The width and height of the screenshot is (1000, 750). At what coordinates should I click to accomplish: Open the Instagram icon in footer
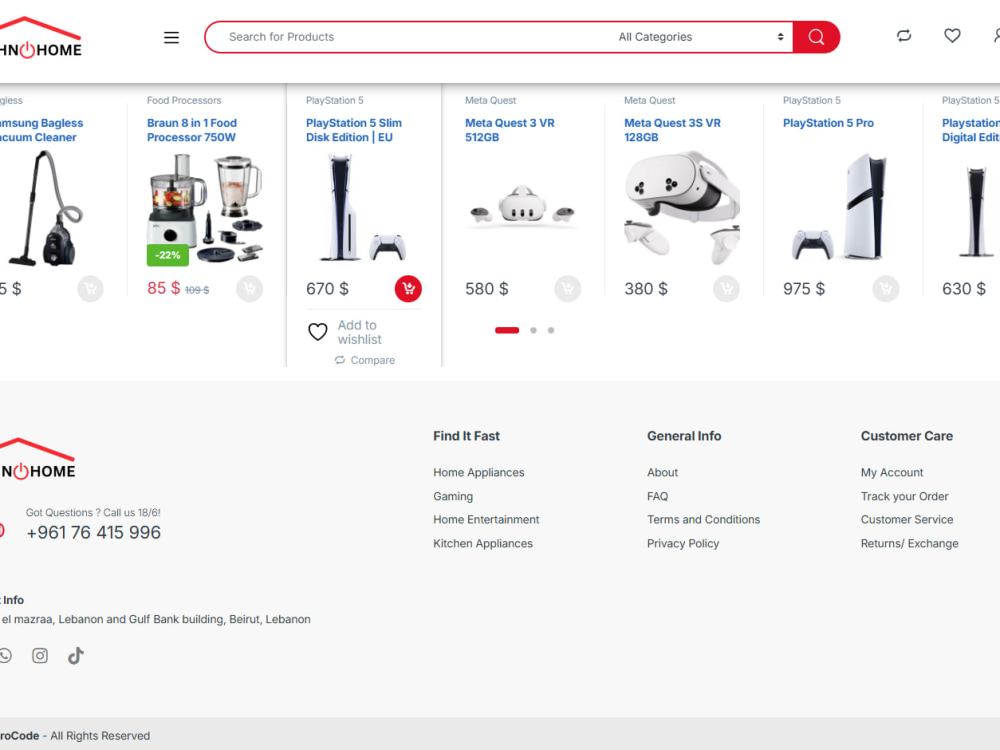click(x=40, y=656)
